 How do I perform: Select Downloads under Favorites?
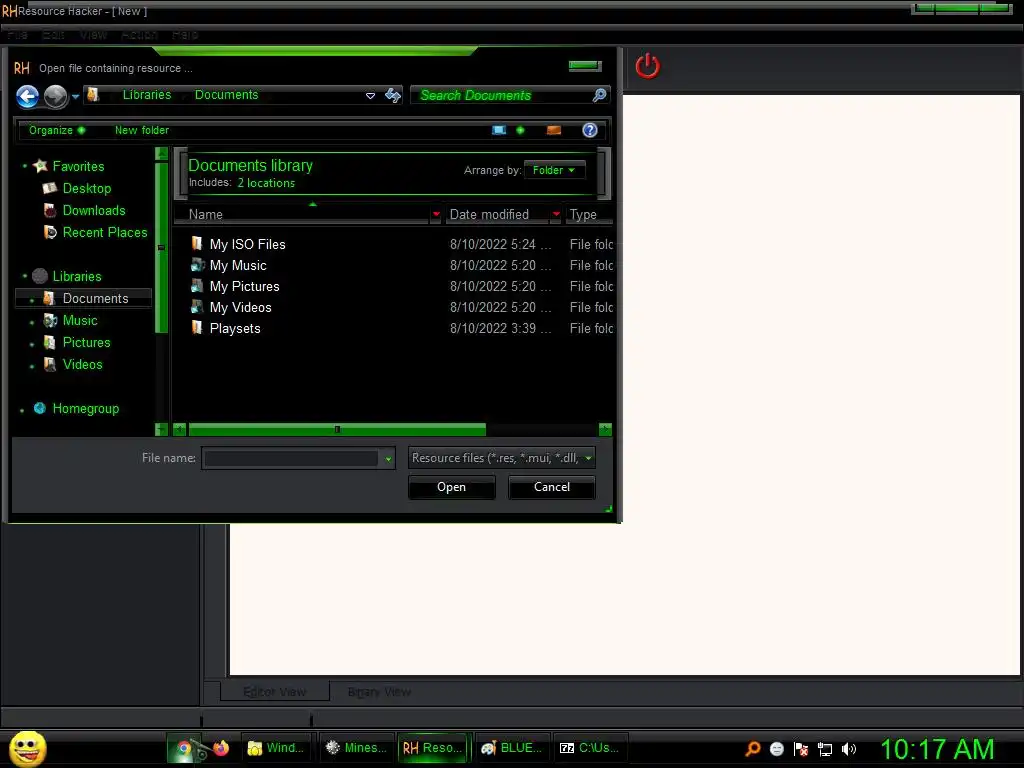(94, 210)
